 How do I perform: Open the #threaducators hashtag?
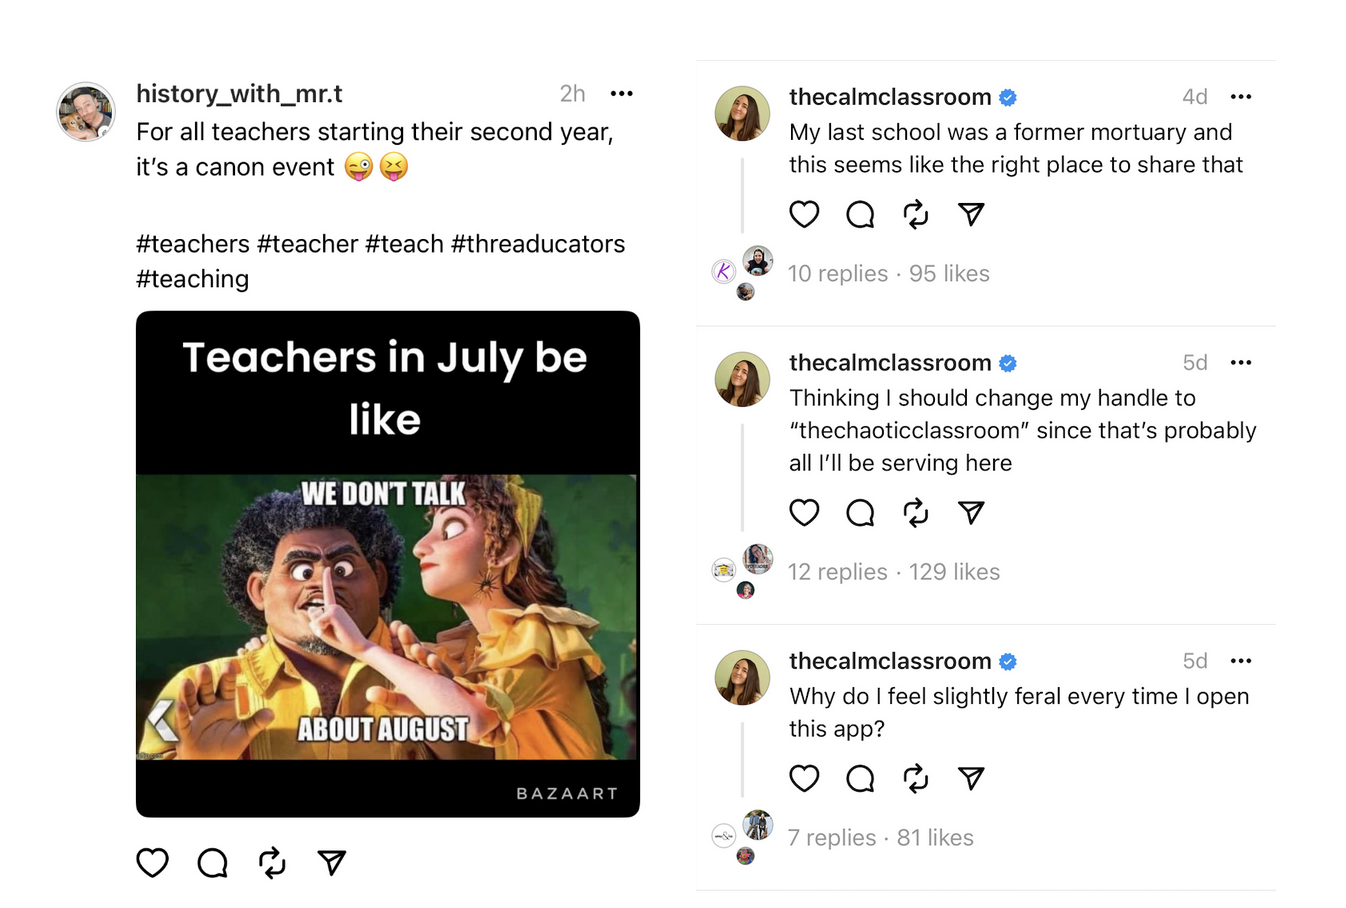tap(539, 243)
